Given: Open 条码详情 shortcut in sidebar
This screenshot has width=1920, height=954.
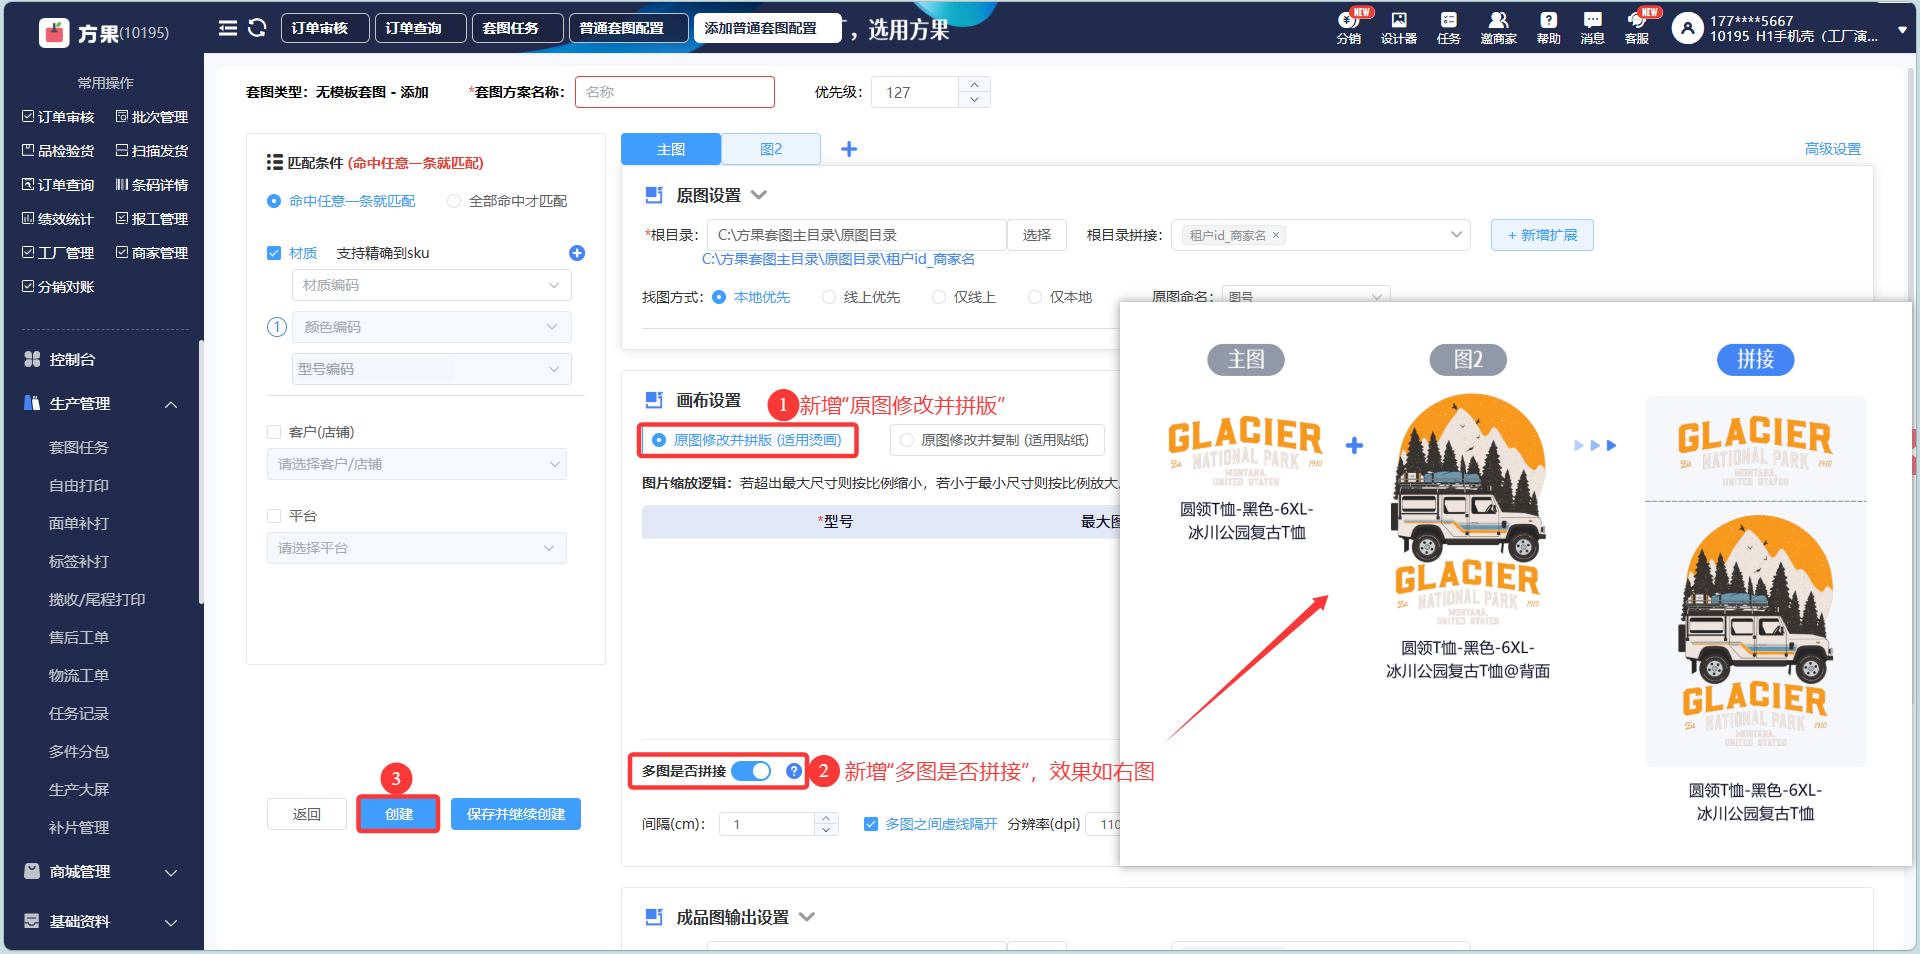Looking at the screenshot, I should point(152,185).
